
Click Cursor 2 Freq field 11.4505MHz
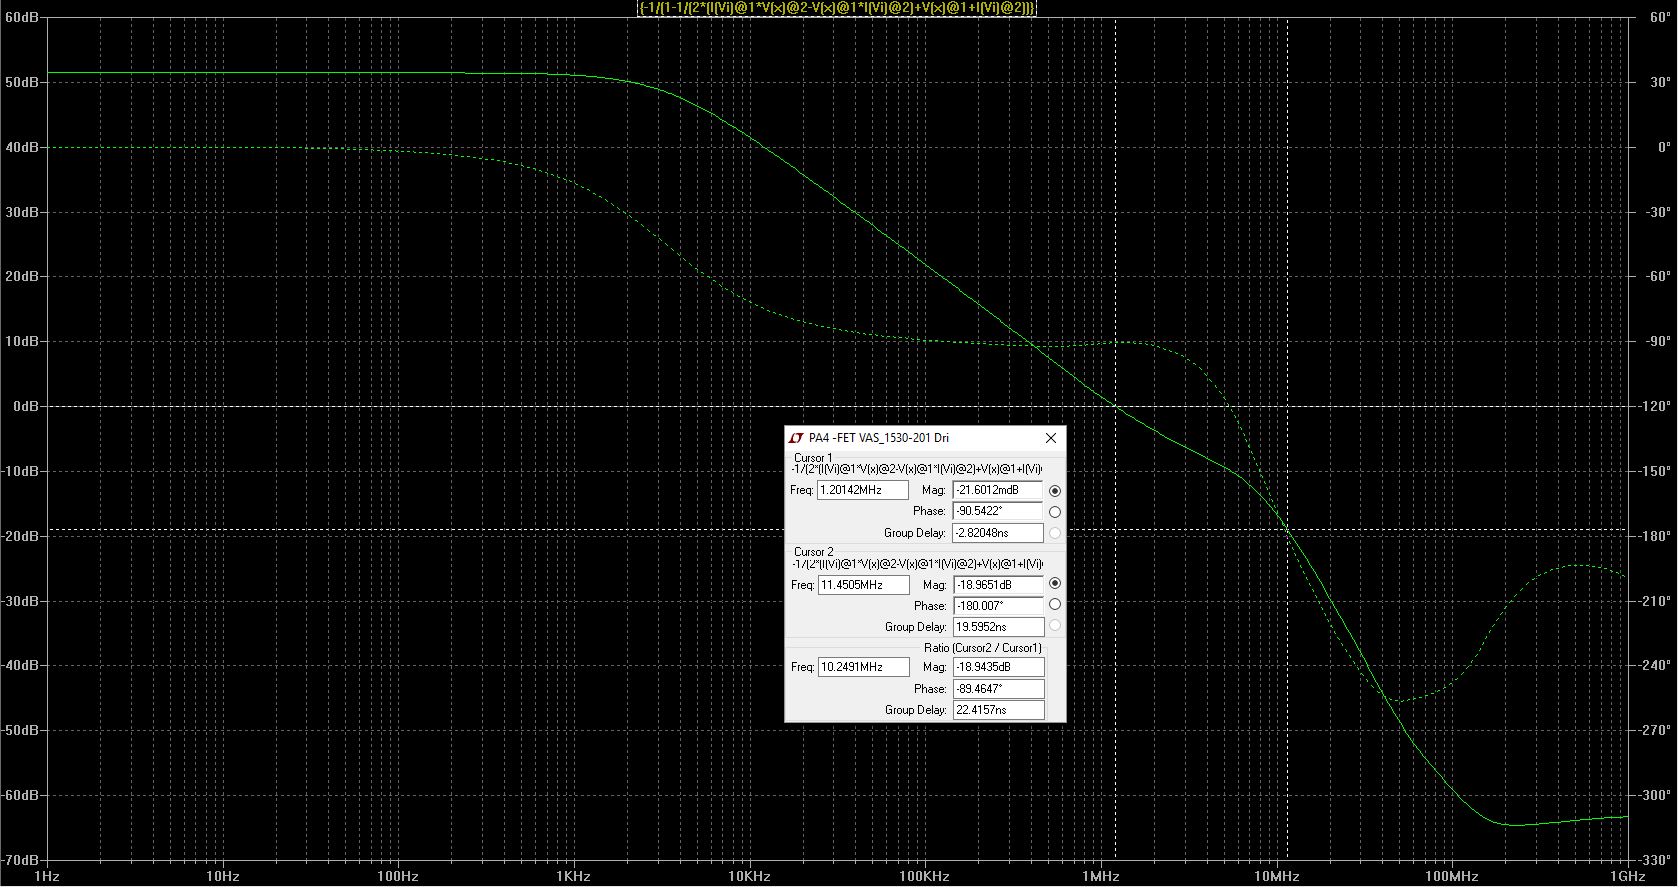click(x=864, y=585)
